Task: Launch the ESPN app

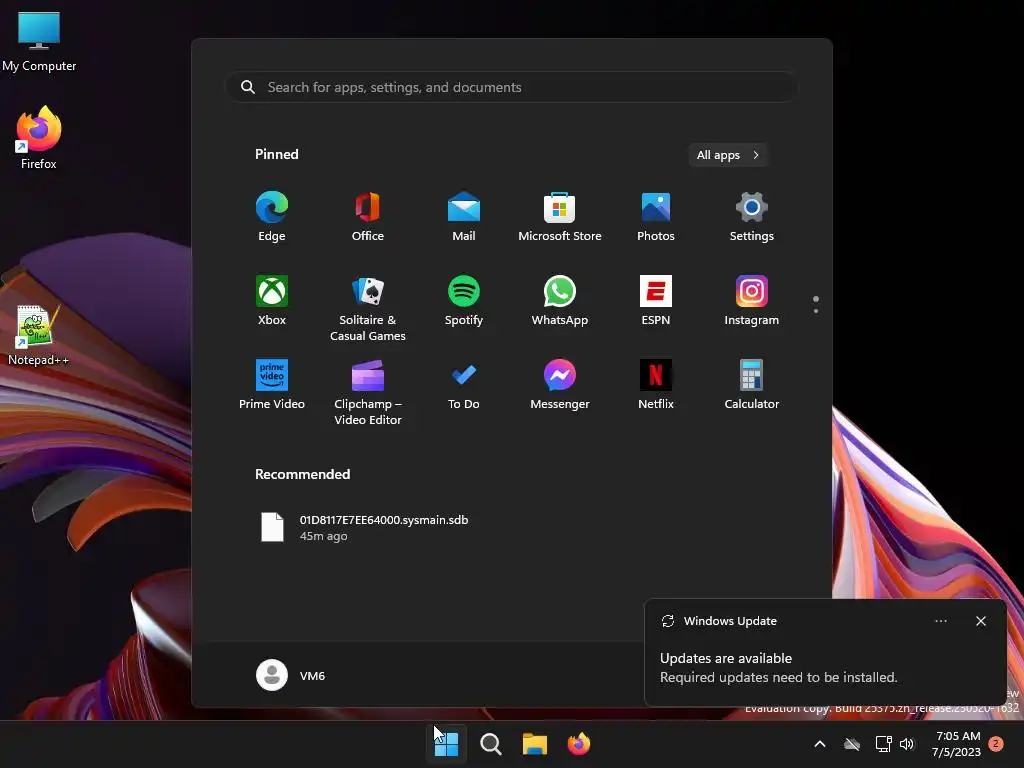Action: tap(656, 301)
